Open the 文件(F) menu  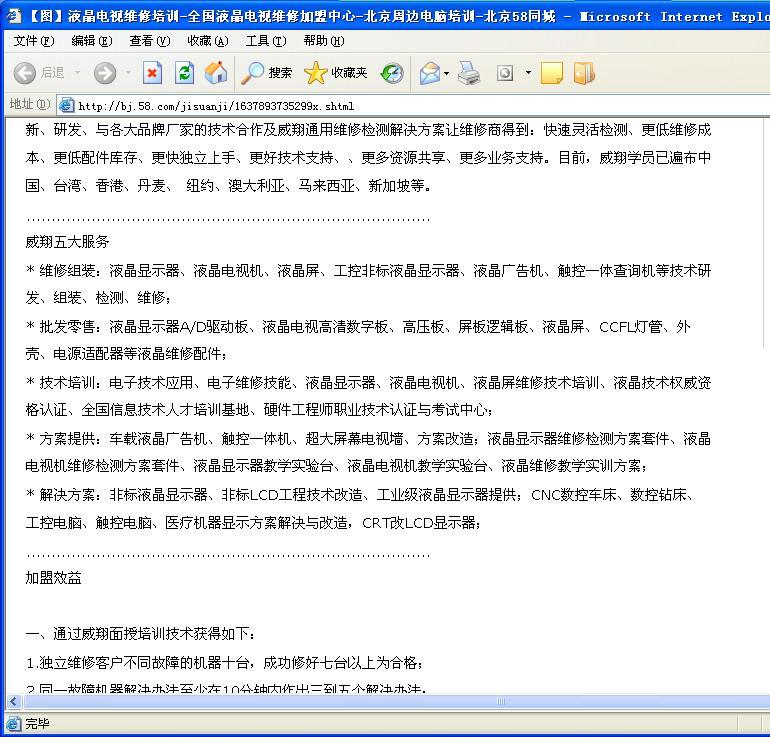pyautogui.click(x=34, y=41)
